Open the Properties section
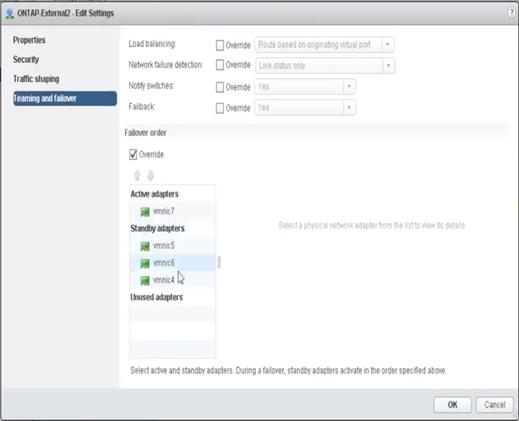Image resolution: width=519 pixels, height=421 pixels. click(x=29, y=40)
